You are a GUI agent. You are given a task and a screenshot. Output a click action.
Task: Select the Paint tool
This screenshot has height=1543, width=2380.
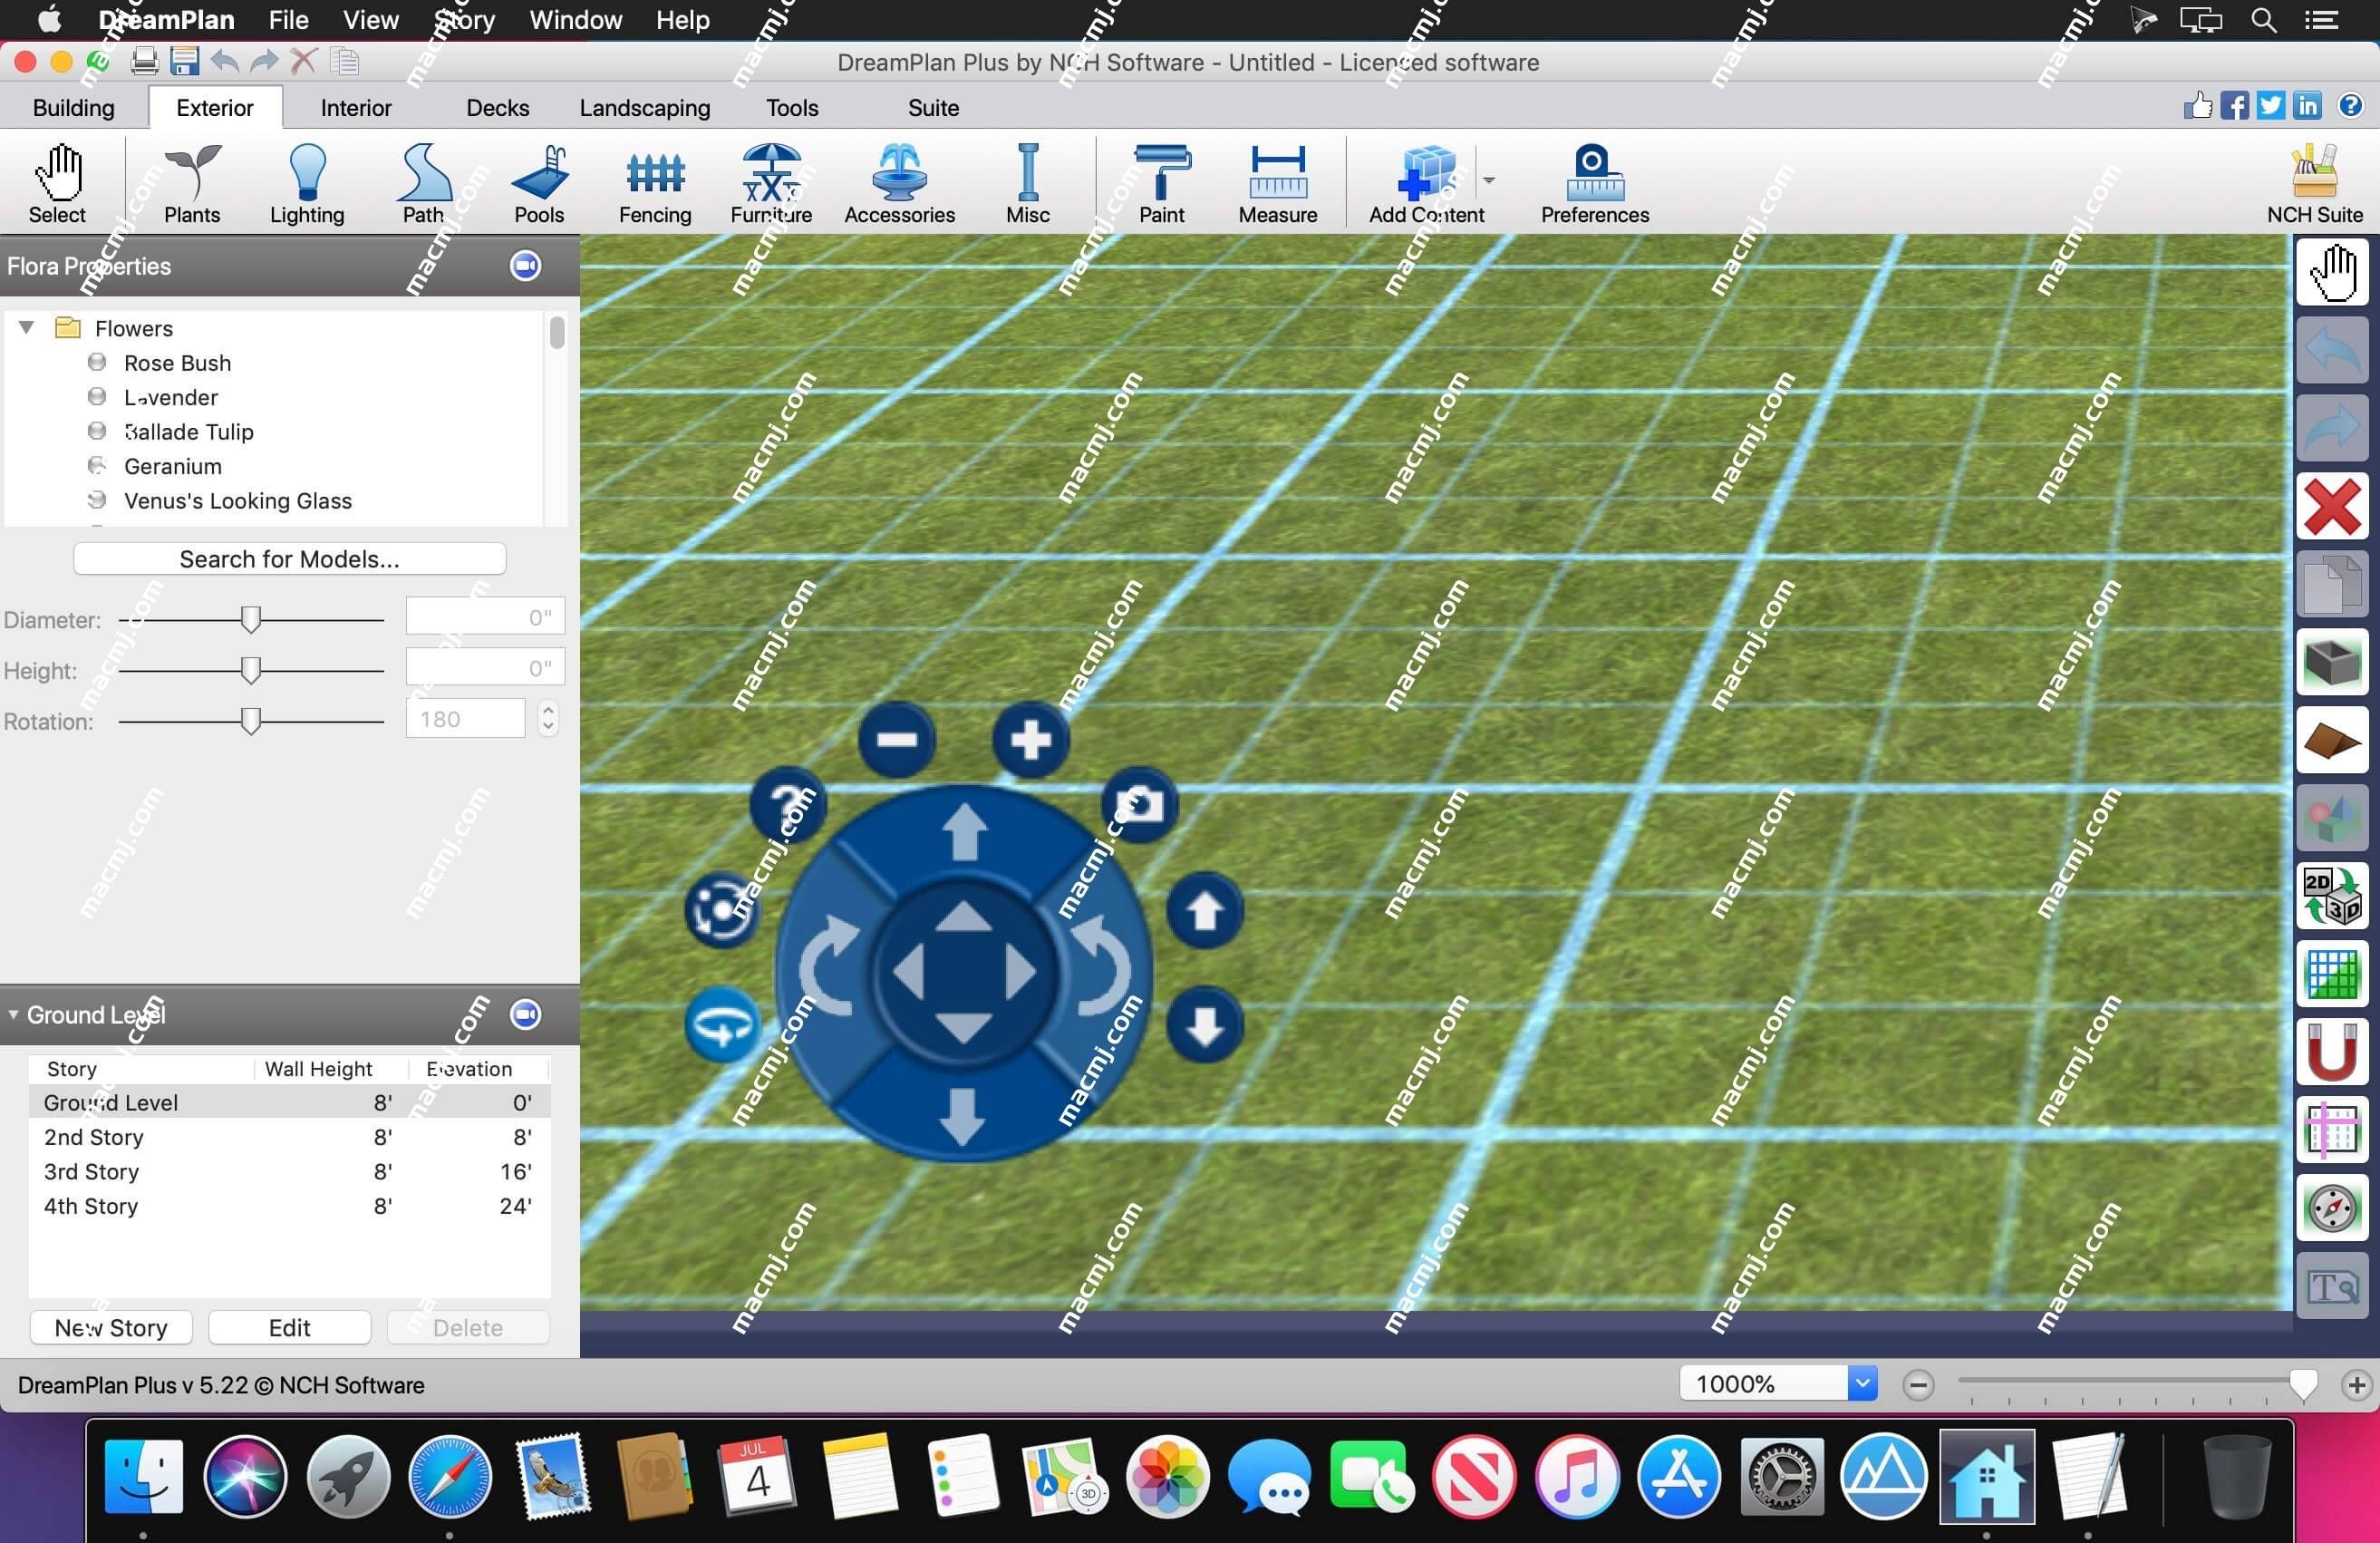pyautogui.click(x=1160, y=180)
